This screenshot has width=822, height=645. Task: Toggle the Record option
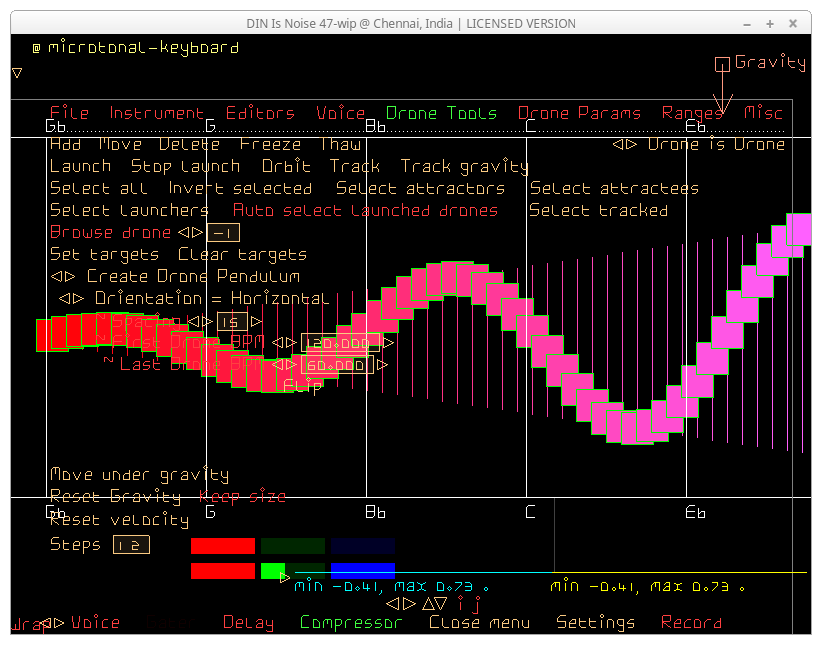(690, 622)
